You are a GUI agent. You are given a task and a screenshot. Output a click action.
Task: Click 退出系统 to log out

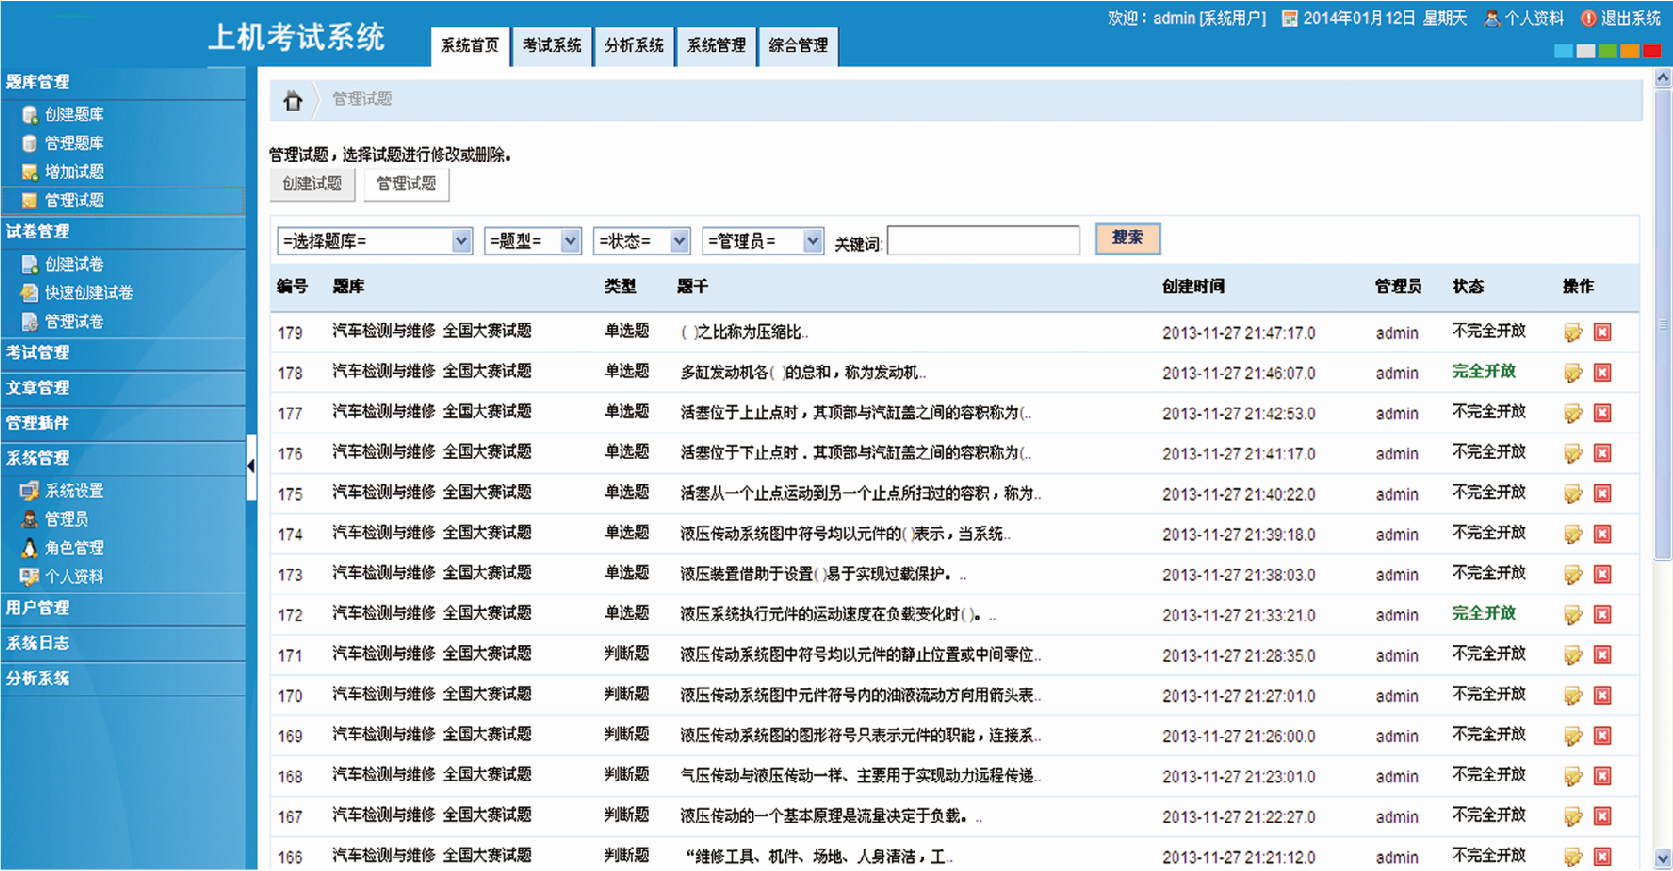(x=1620, y=18)
